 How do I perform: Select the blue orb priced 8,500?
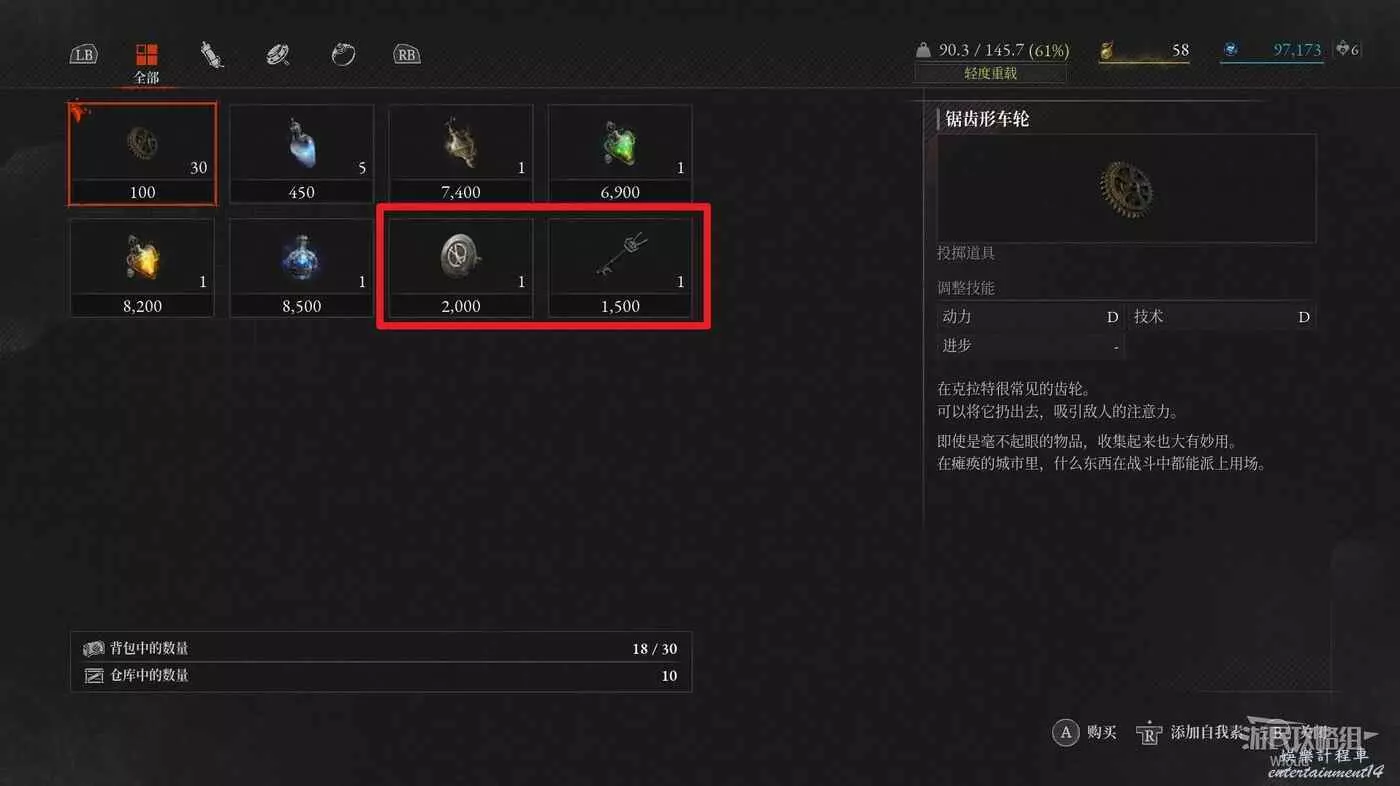coord(302,268)
